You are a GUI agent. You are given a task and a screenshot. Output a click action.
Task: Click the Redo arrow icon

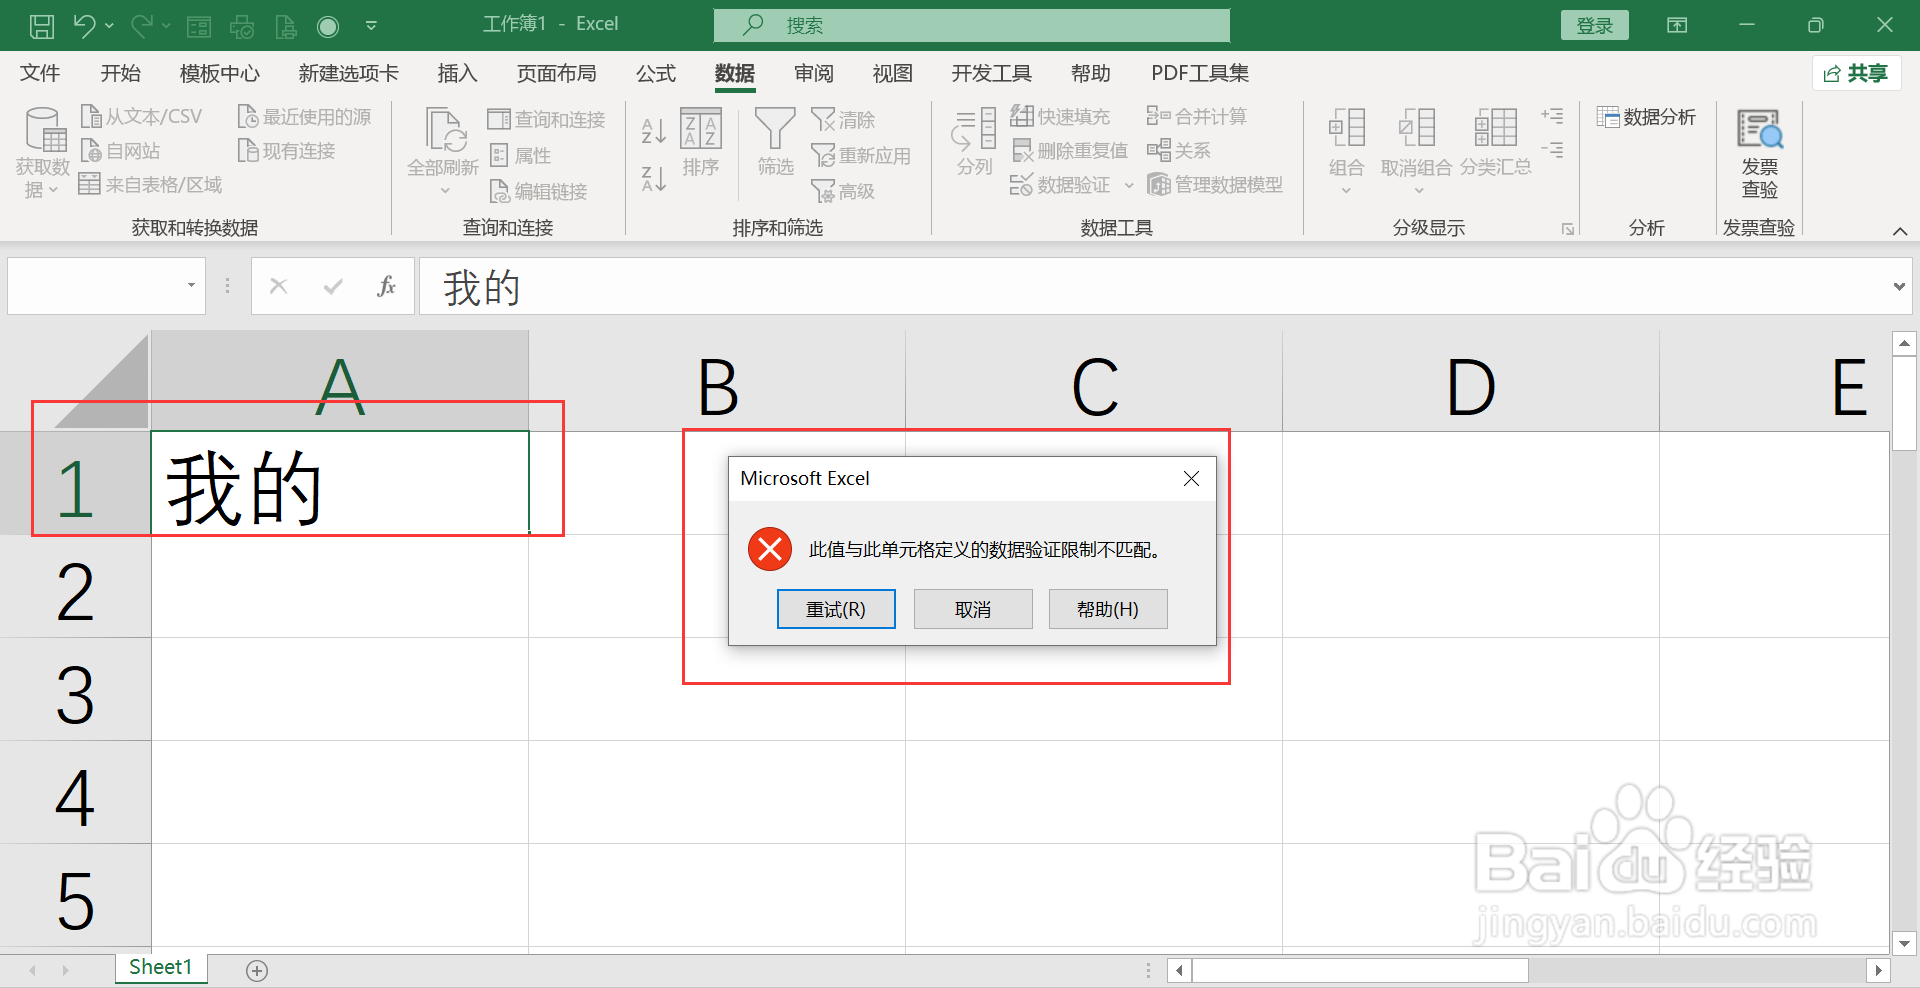141,26
